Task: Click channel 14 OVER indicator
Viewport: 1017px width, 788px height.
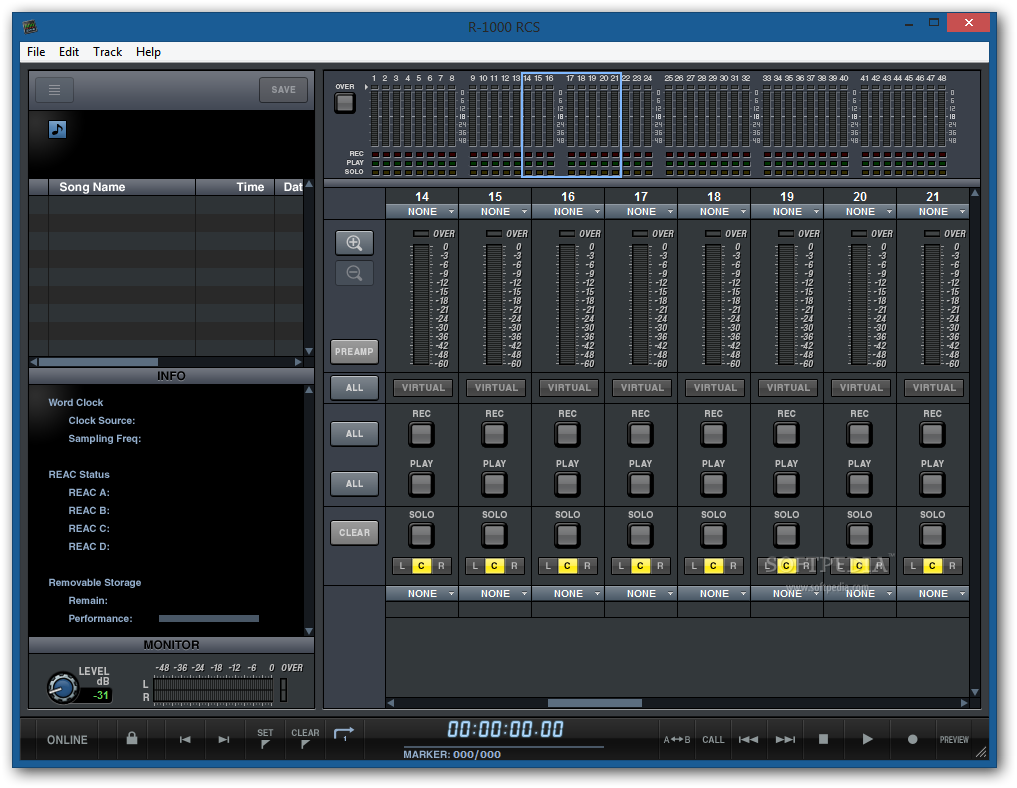Action: (x=421, y=233)
